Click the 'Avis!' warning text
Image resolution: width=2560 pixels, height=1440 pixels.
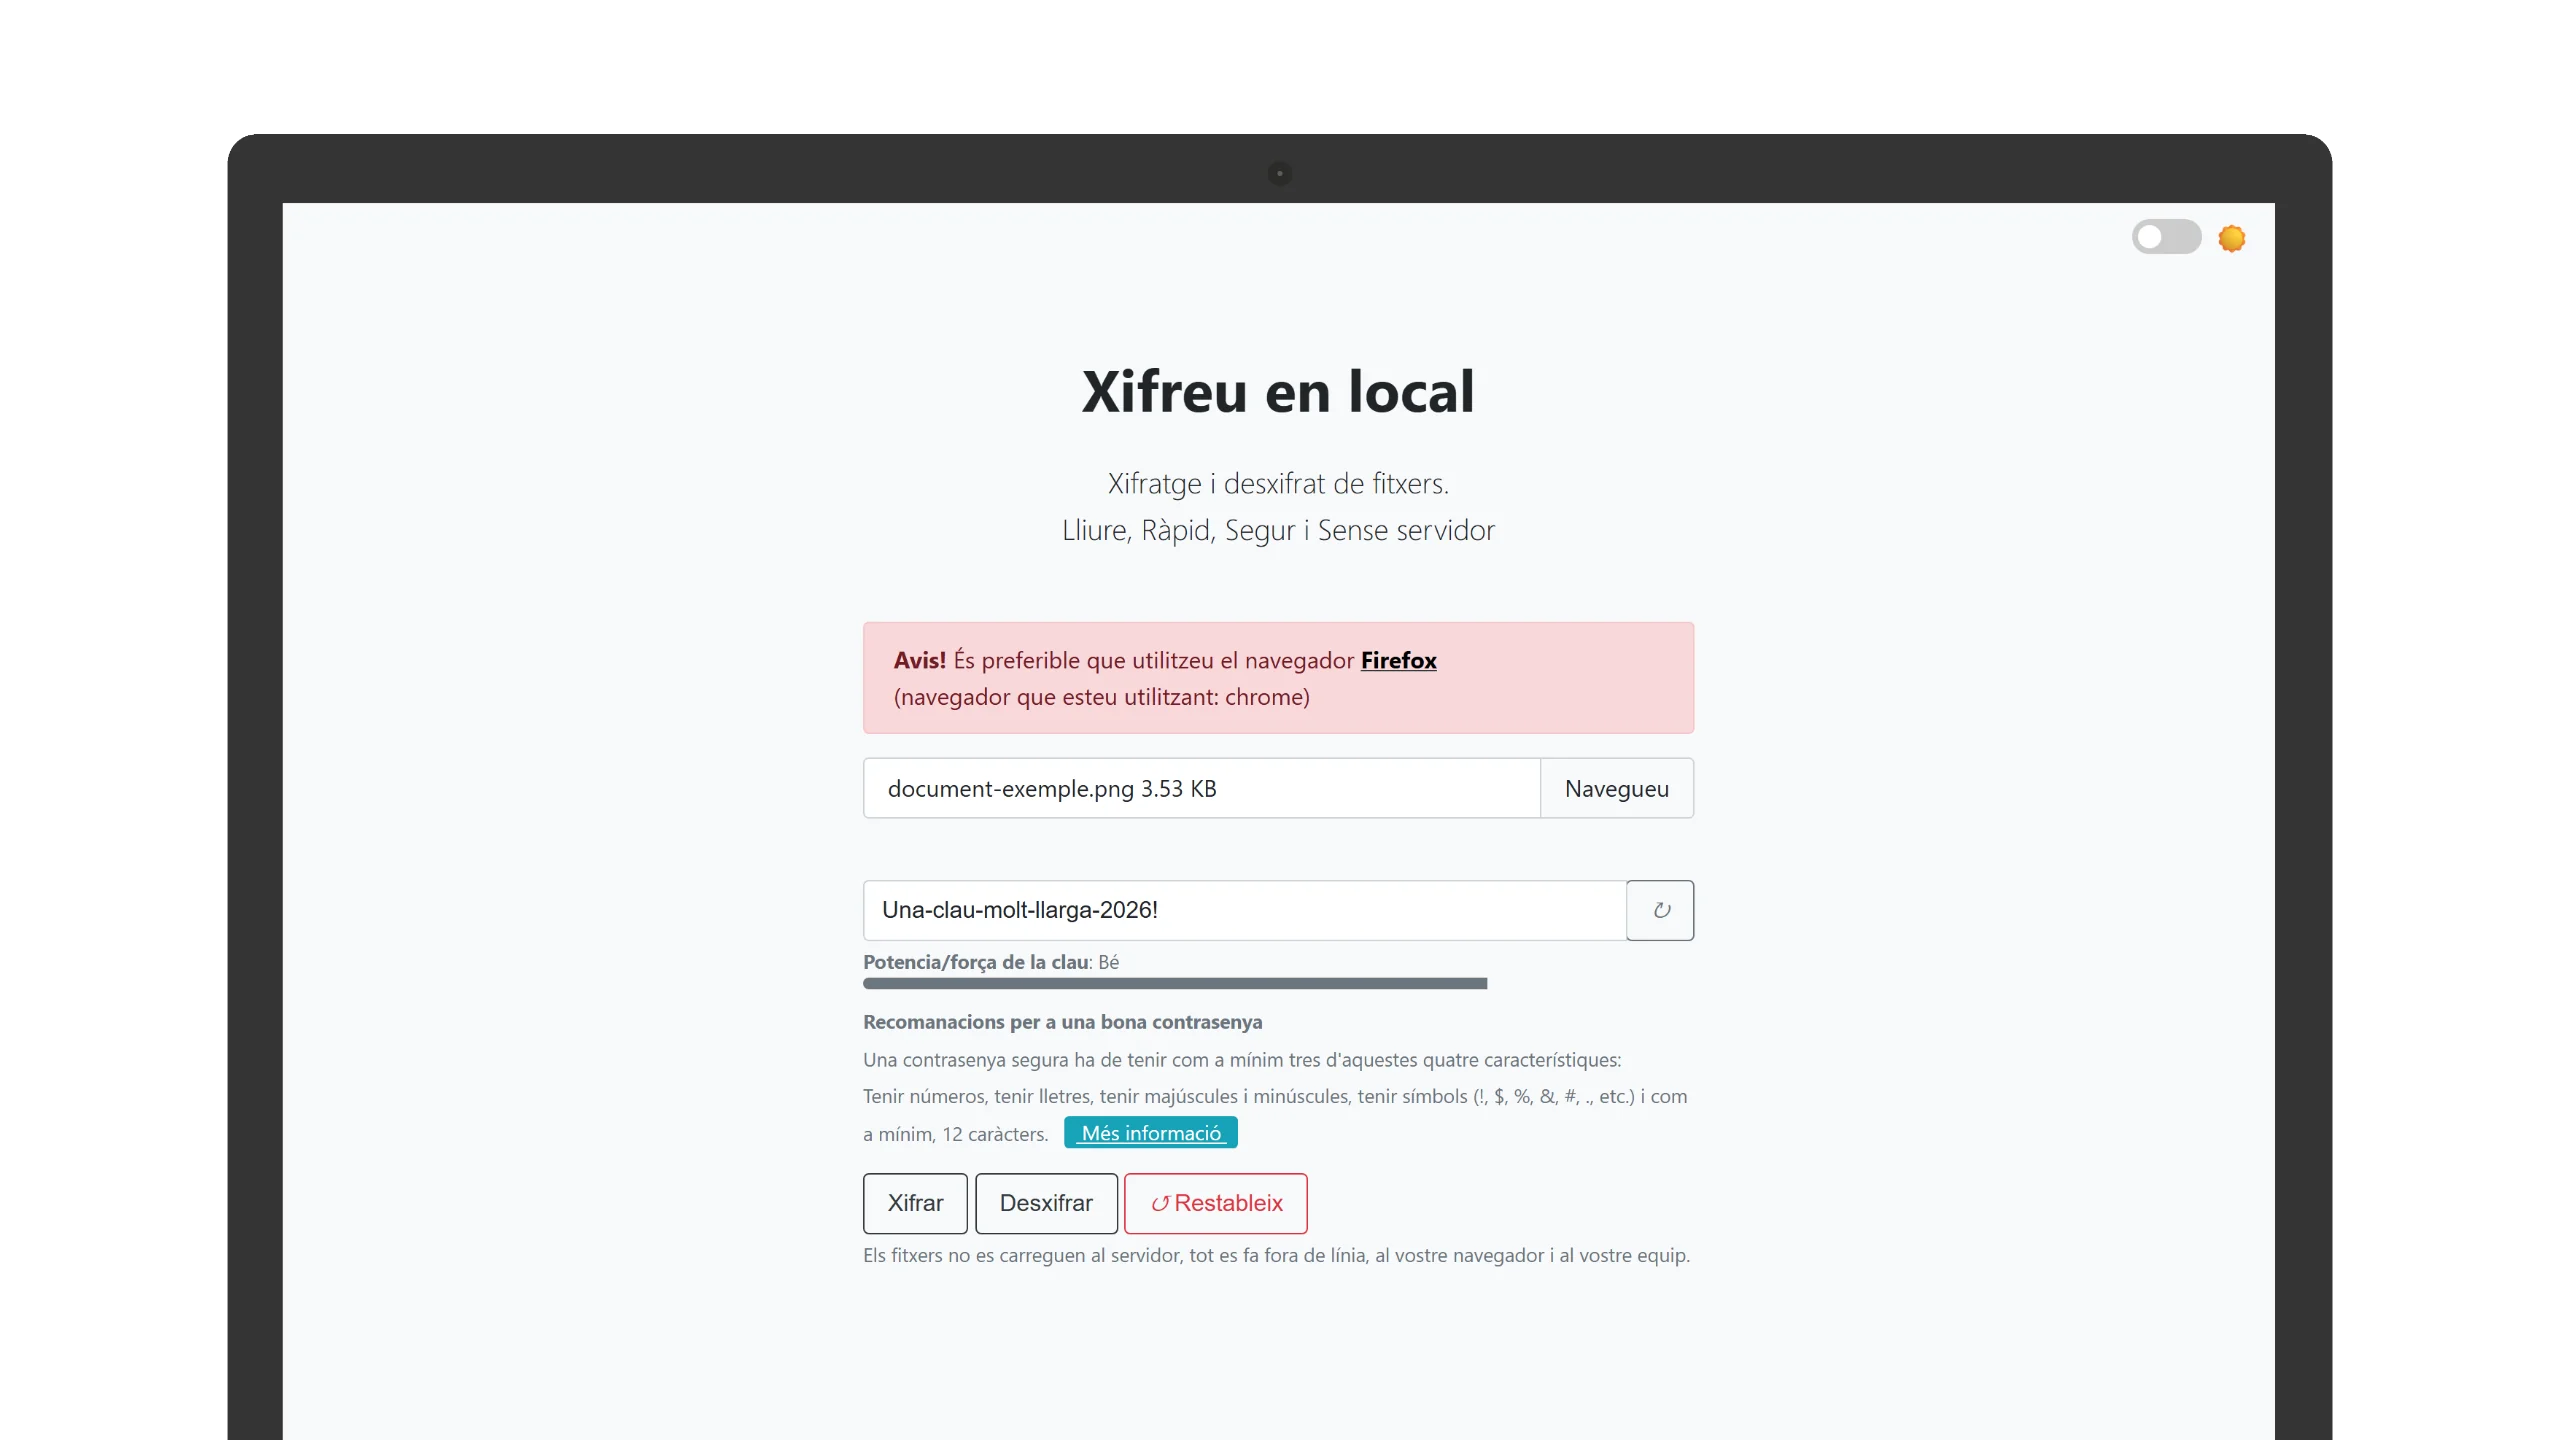click(920, 660)
